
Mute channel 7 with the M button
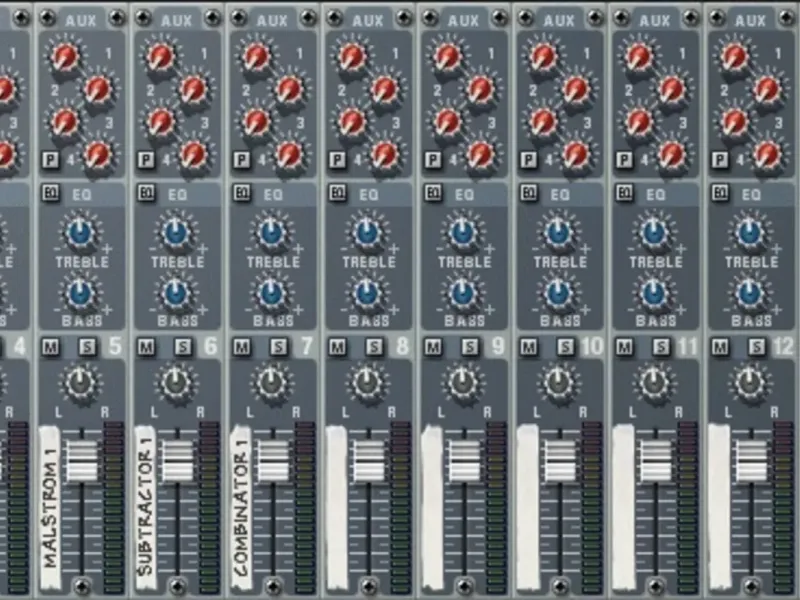click(x=241, y=347)
